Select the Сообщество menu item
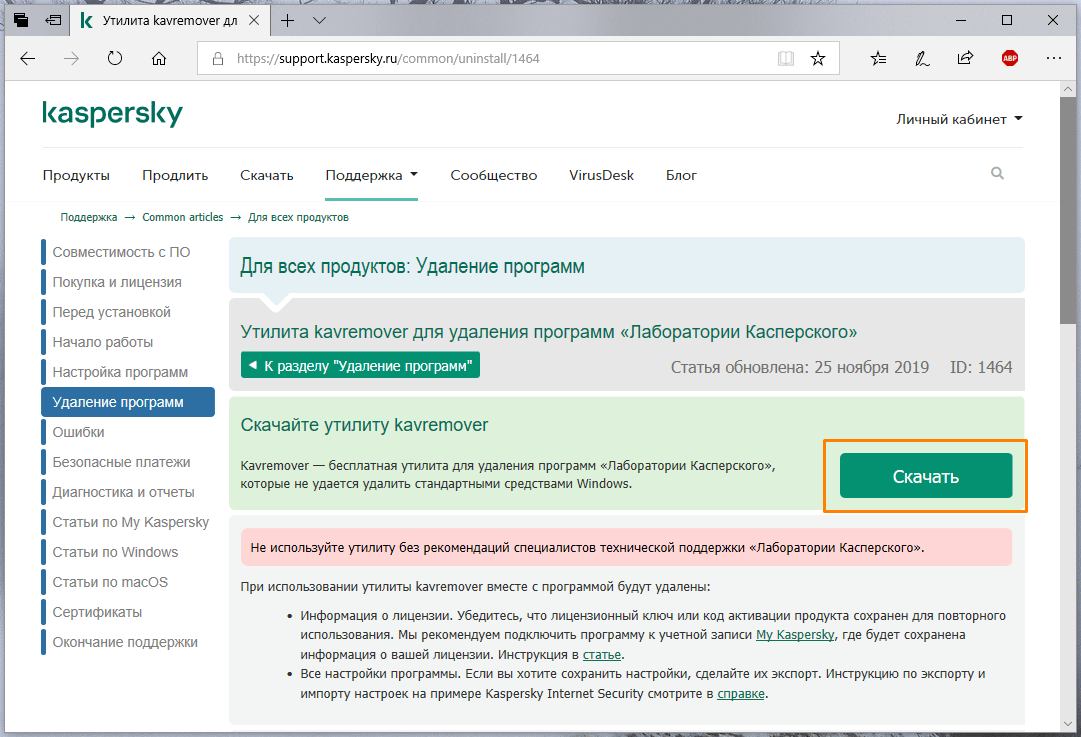1081x737 pixels. (x=493, y=174)
